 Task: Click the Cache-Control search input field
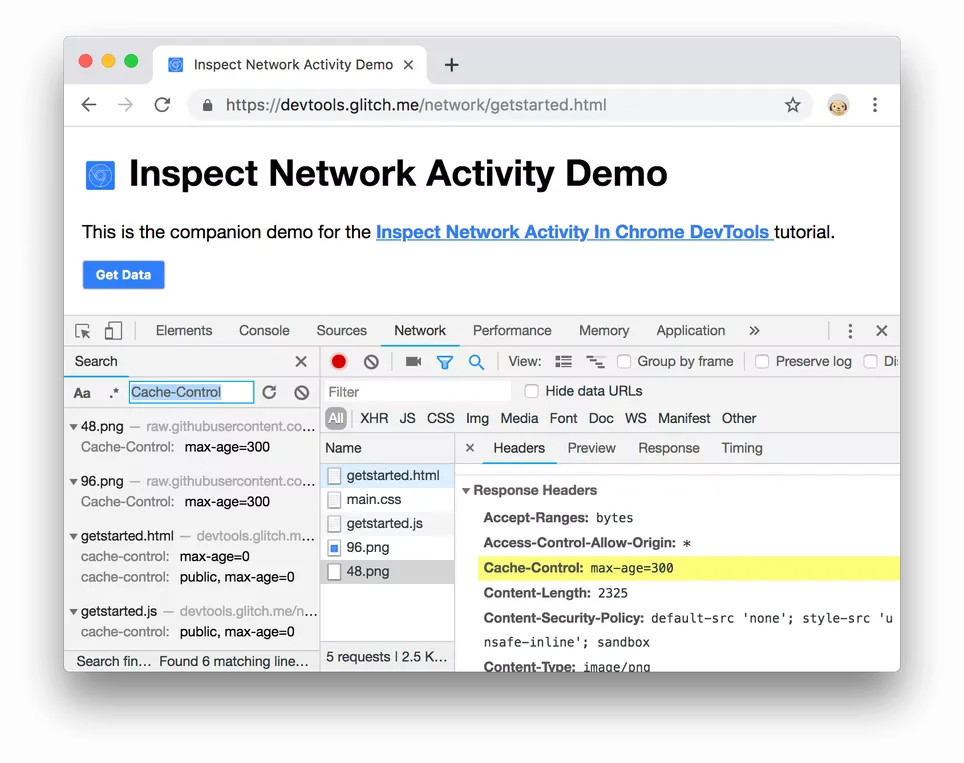coord(191,392)
